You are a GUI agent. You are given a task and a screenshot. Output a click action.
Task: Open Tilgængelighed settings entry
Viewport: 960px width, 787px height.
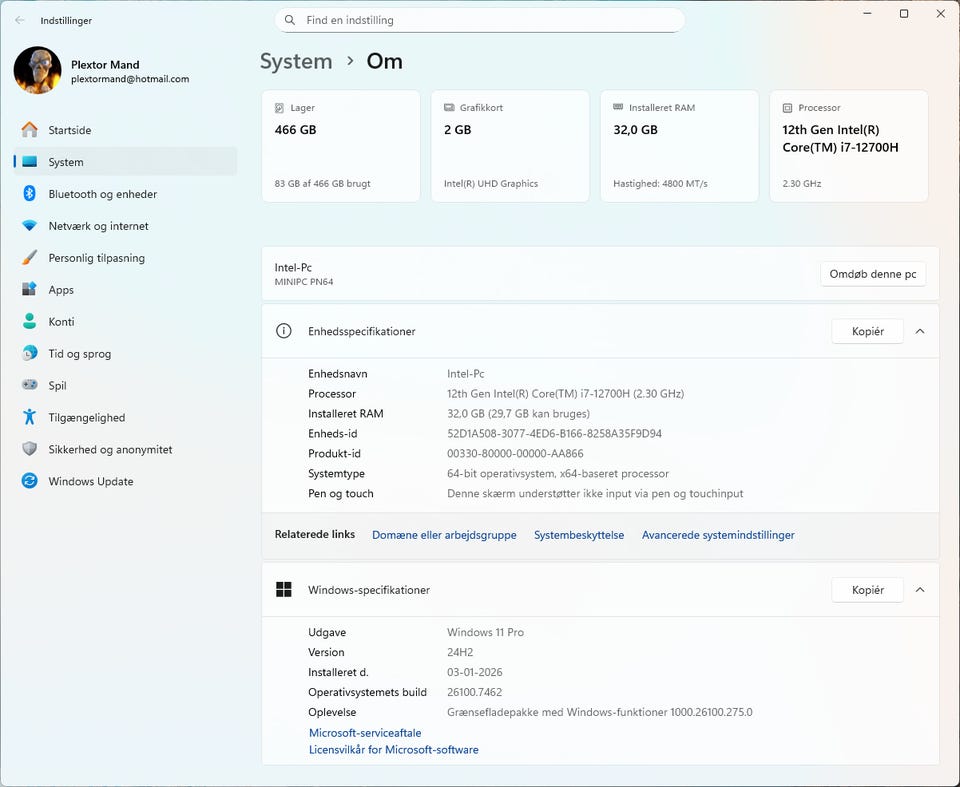(125, 417)
